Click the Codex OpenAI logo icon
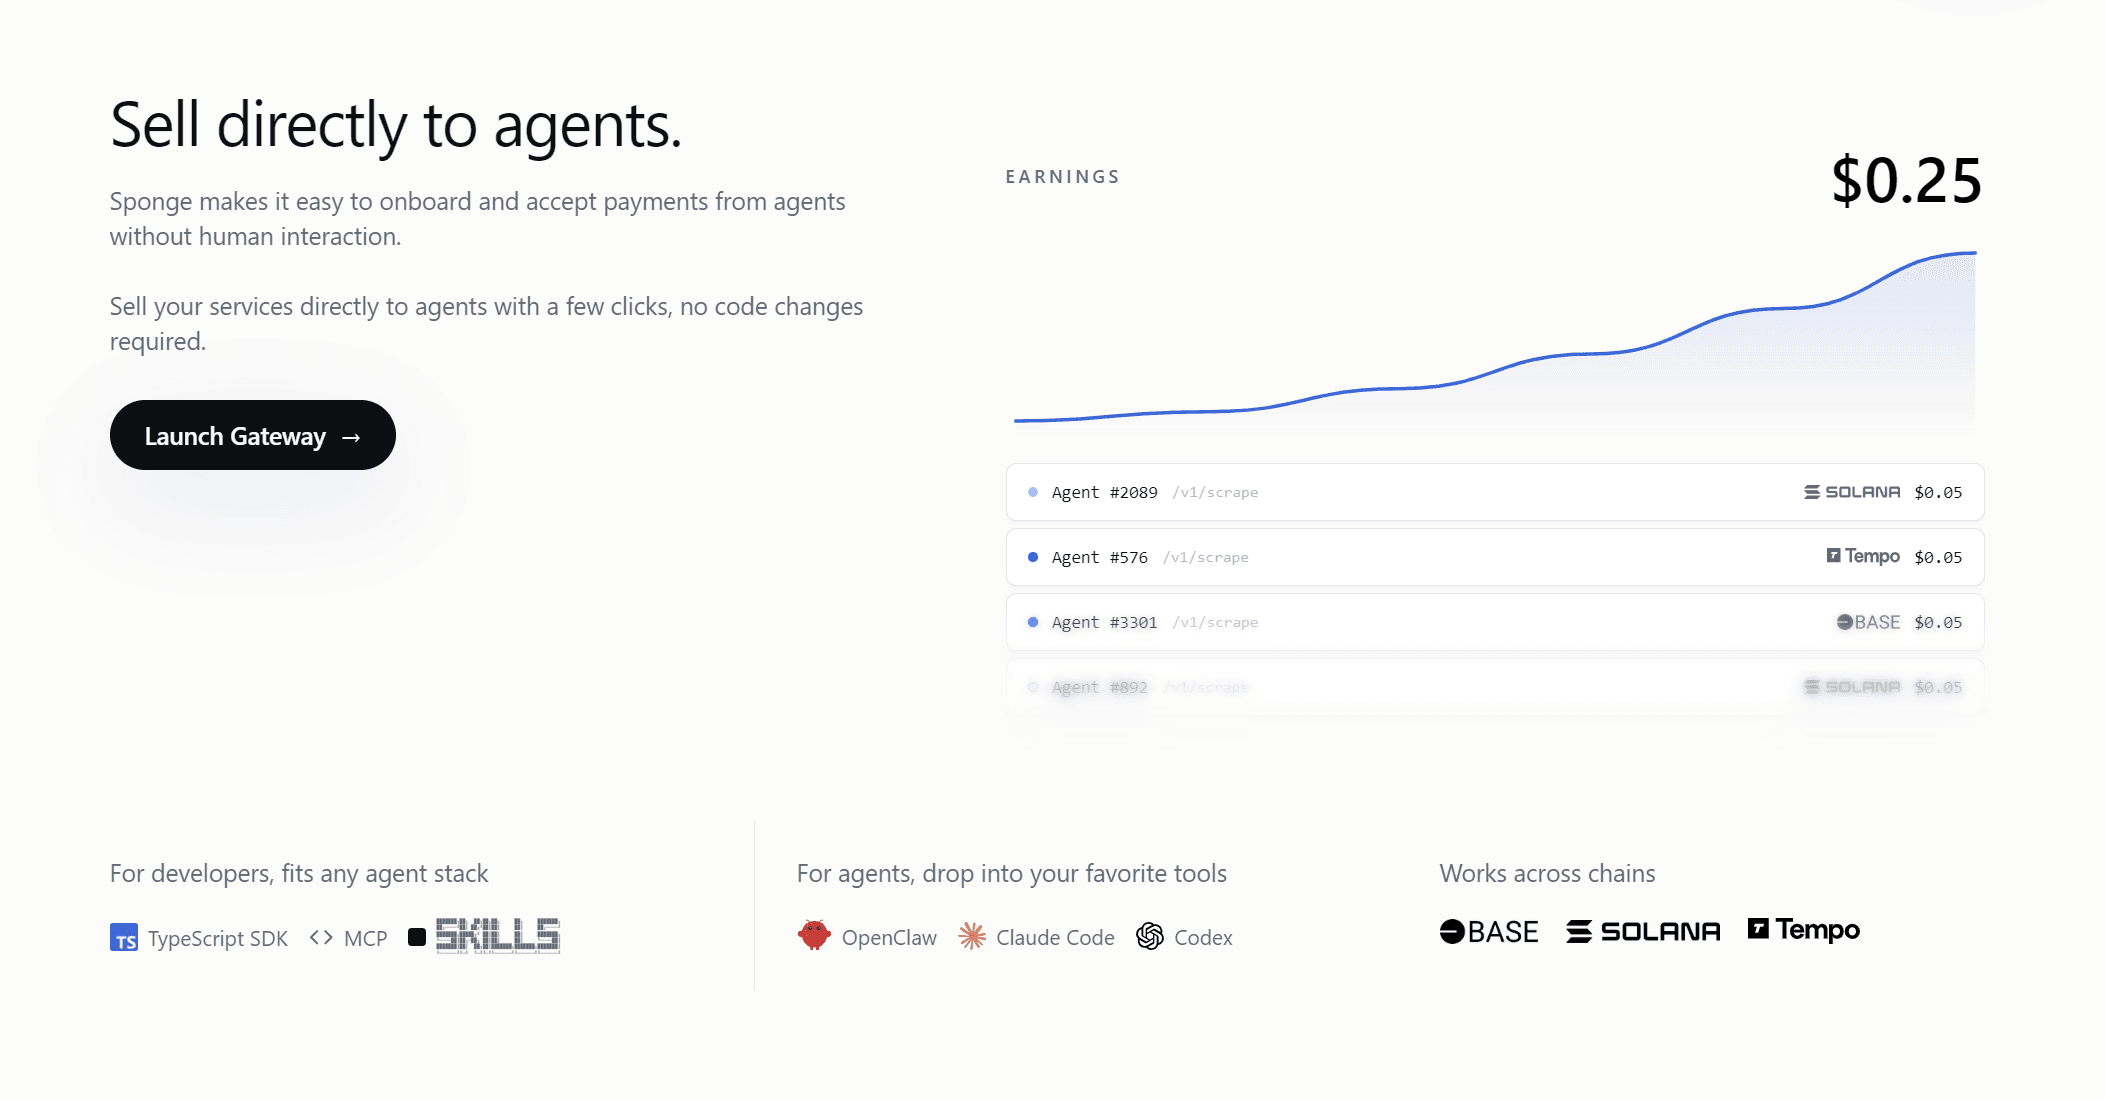Viewport: 2105px width, 1099px height. click(1150, 937)
